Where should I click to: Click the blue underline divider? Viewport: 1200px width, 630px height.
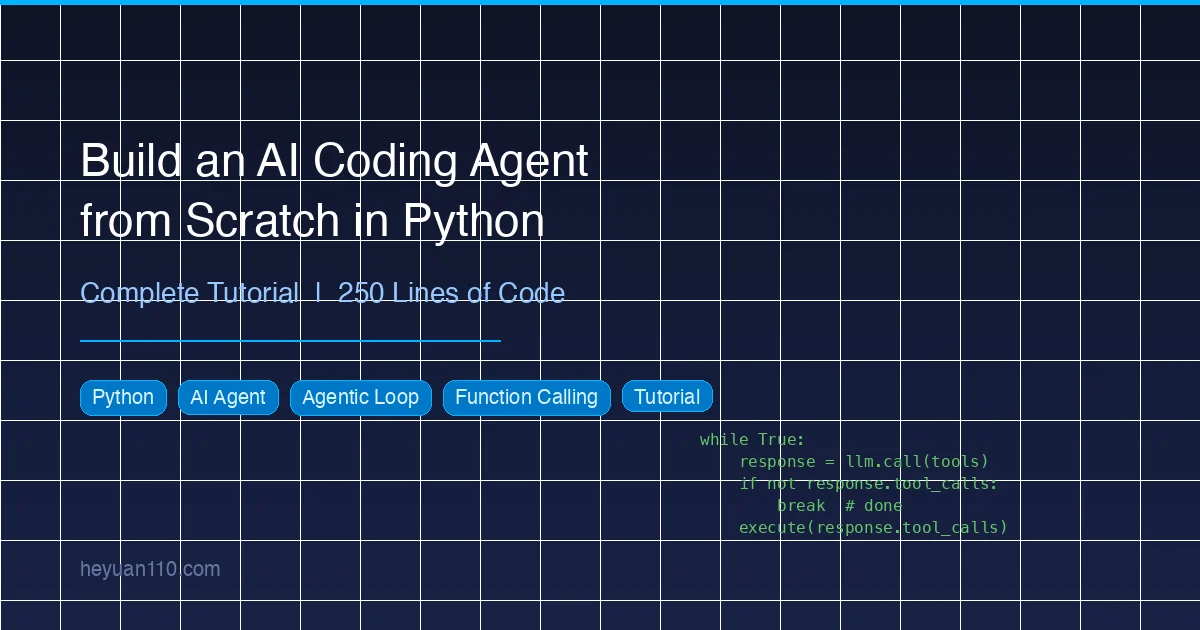coord(290,340)
